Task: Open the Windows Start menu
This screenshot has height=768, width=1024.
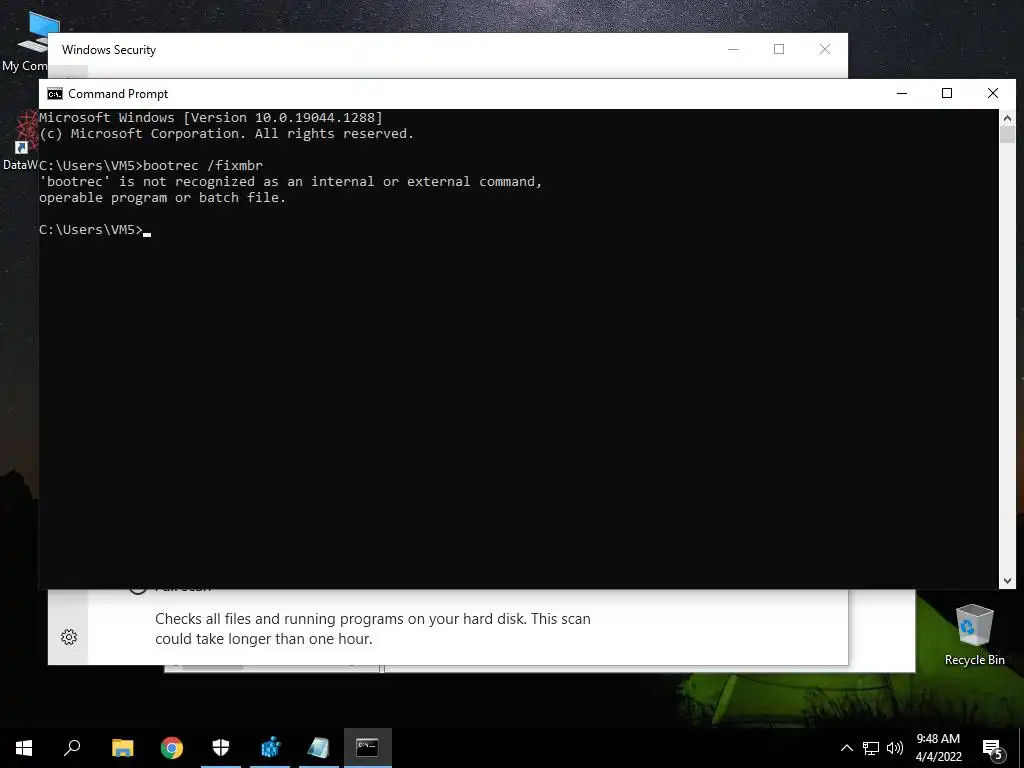Action: point(24,748)
